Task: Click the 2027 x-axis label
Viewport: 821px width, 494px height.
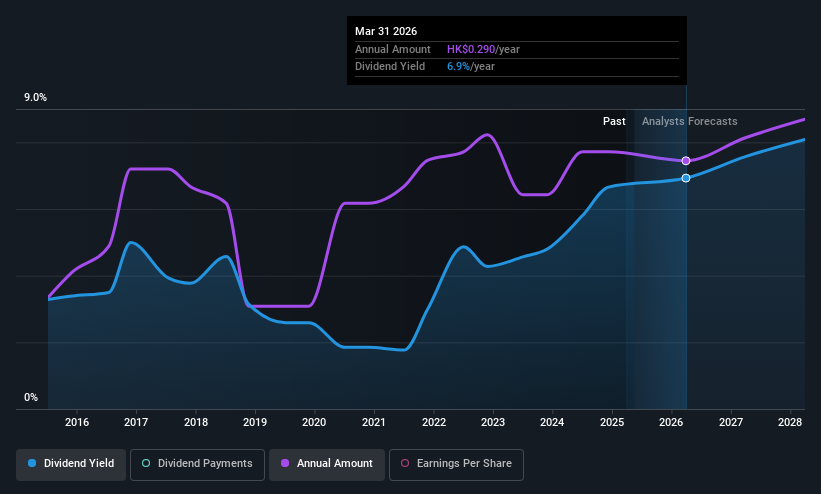Action: [730, 422]
